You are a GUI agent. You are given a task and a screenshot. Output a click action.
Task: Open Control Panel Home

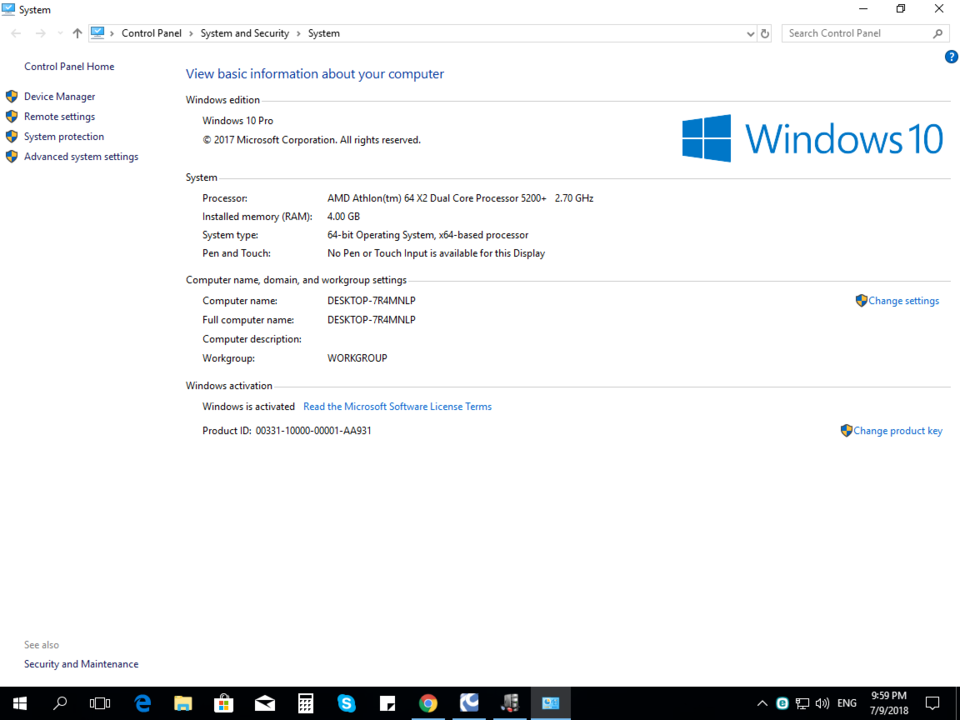[x=69, y=66]
